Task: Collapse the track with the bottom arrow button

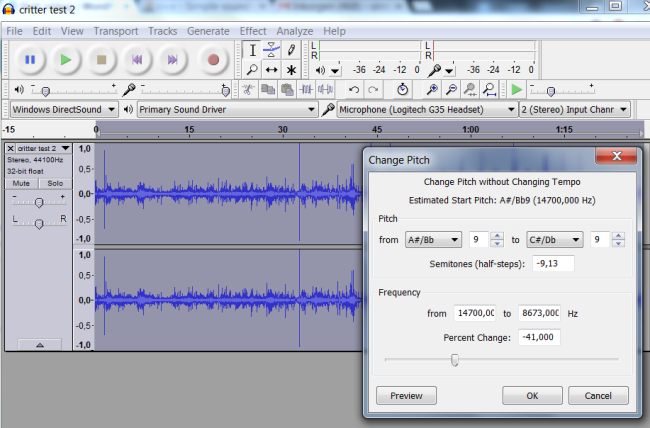Action: coord(38,343)
